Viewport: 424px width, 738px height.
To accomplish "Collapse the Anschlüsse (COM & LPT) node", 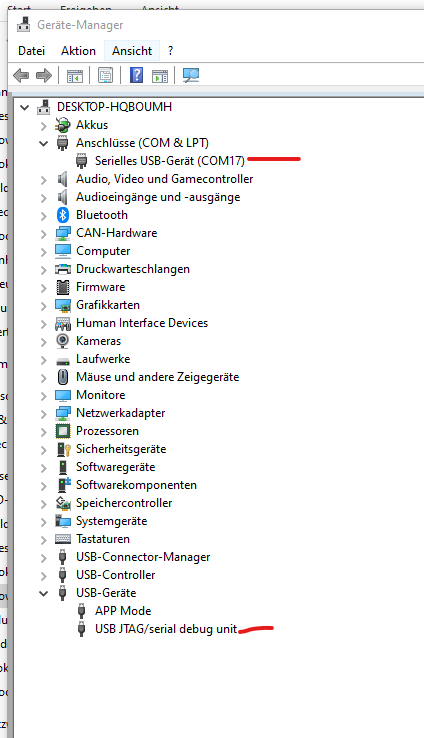I will point(43,143).
